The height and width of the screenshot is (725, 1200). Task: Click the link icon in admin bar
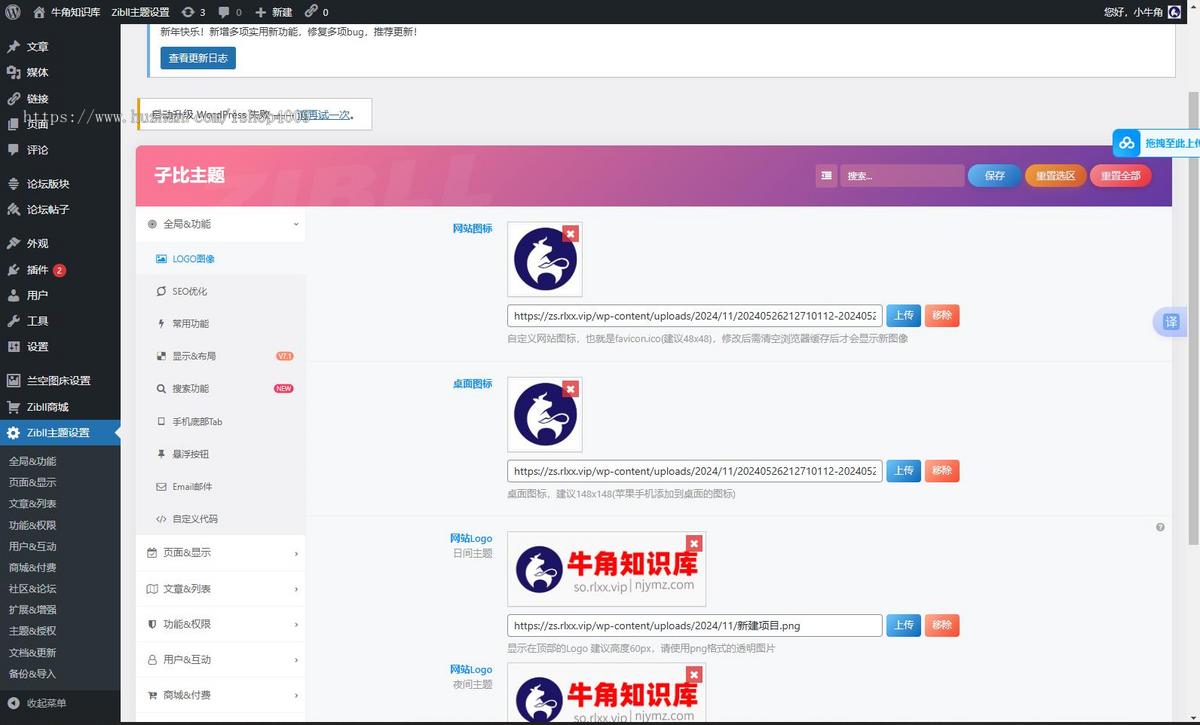[317, 12]
